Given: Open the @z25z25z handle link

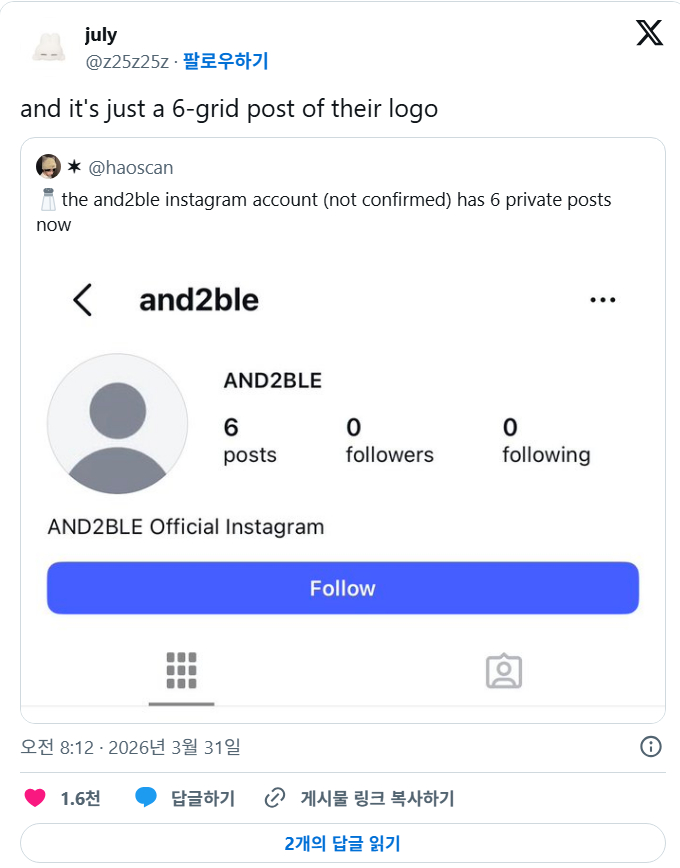Looking at the screenshot, I should [x=127, y=61].
